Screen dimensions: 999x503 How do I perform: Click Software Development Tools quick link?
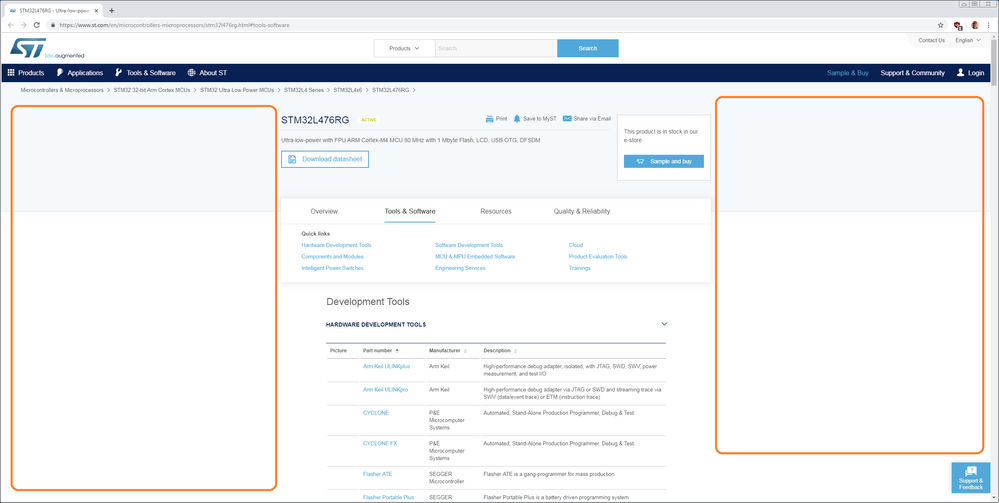469,245
